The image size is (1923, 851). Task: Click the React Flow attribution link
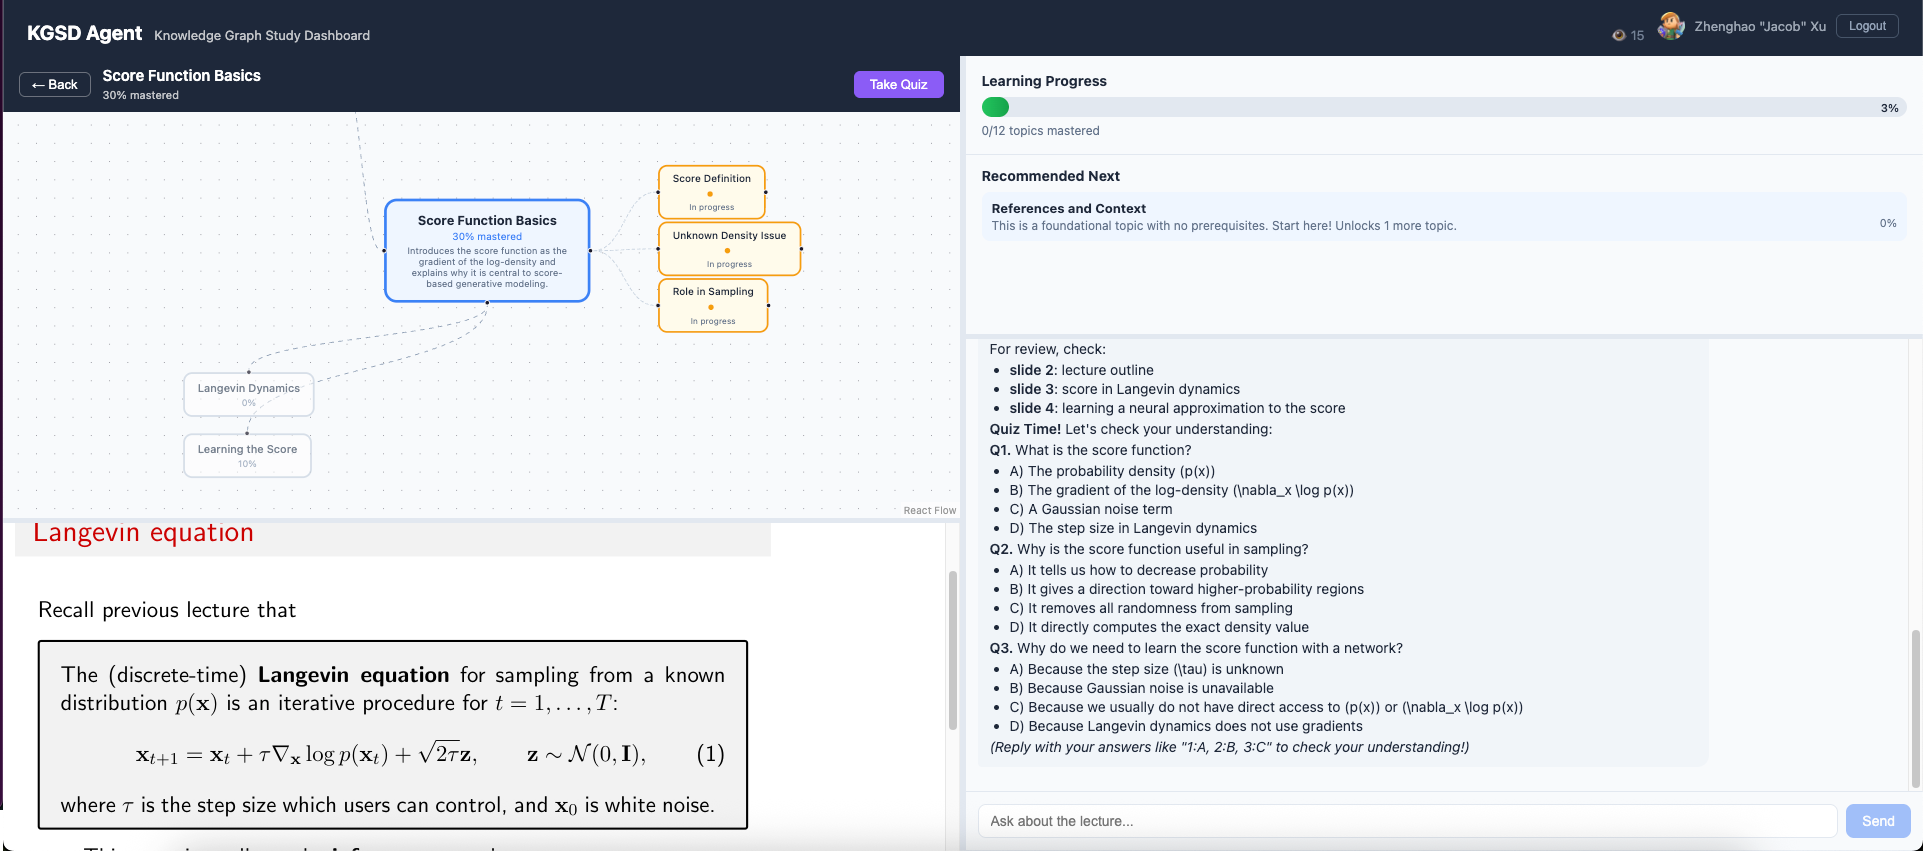tap(929, 510)
